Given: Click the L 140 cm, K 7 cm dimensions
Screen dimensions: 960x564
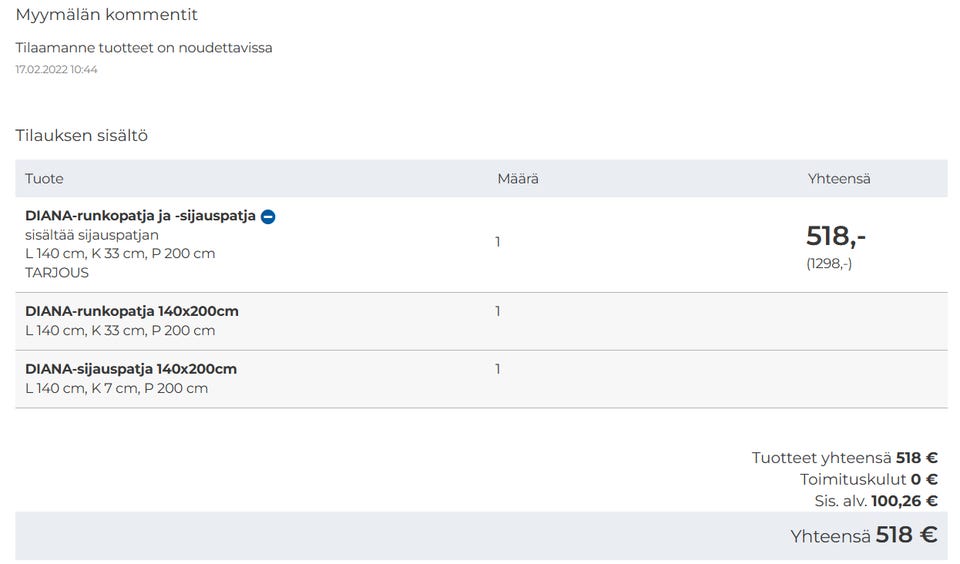Looking at the screenshot, I should [x=117, y=388].
